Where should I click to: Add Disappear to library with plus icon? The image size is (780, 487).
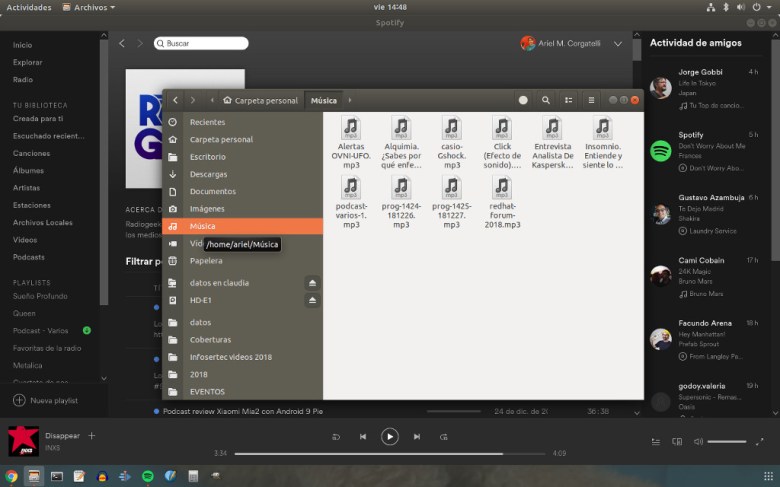92,436
